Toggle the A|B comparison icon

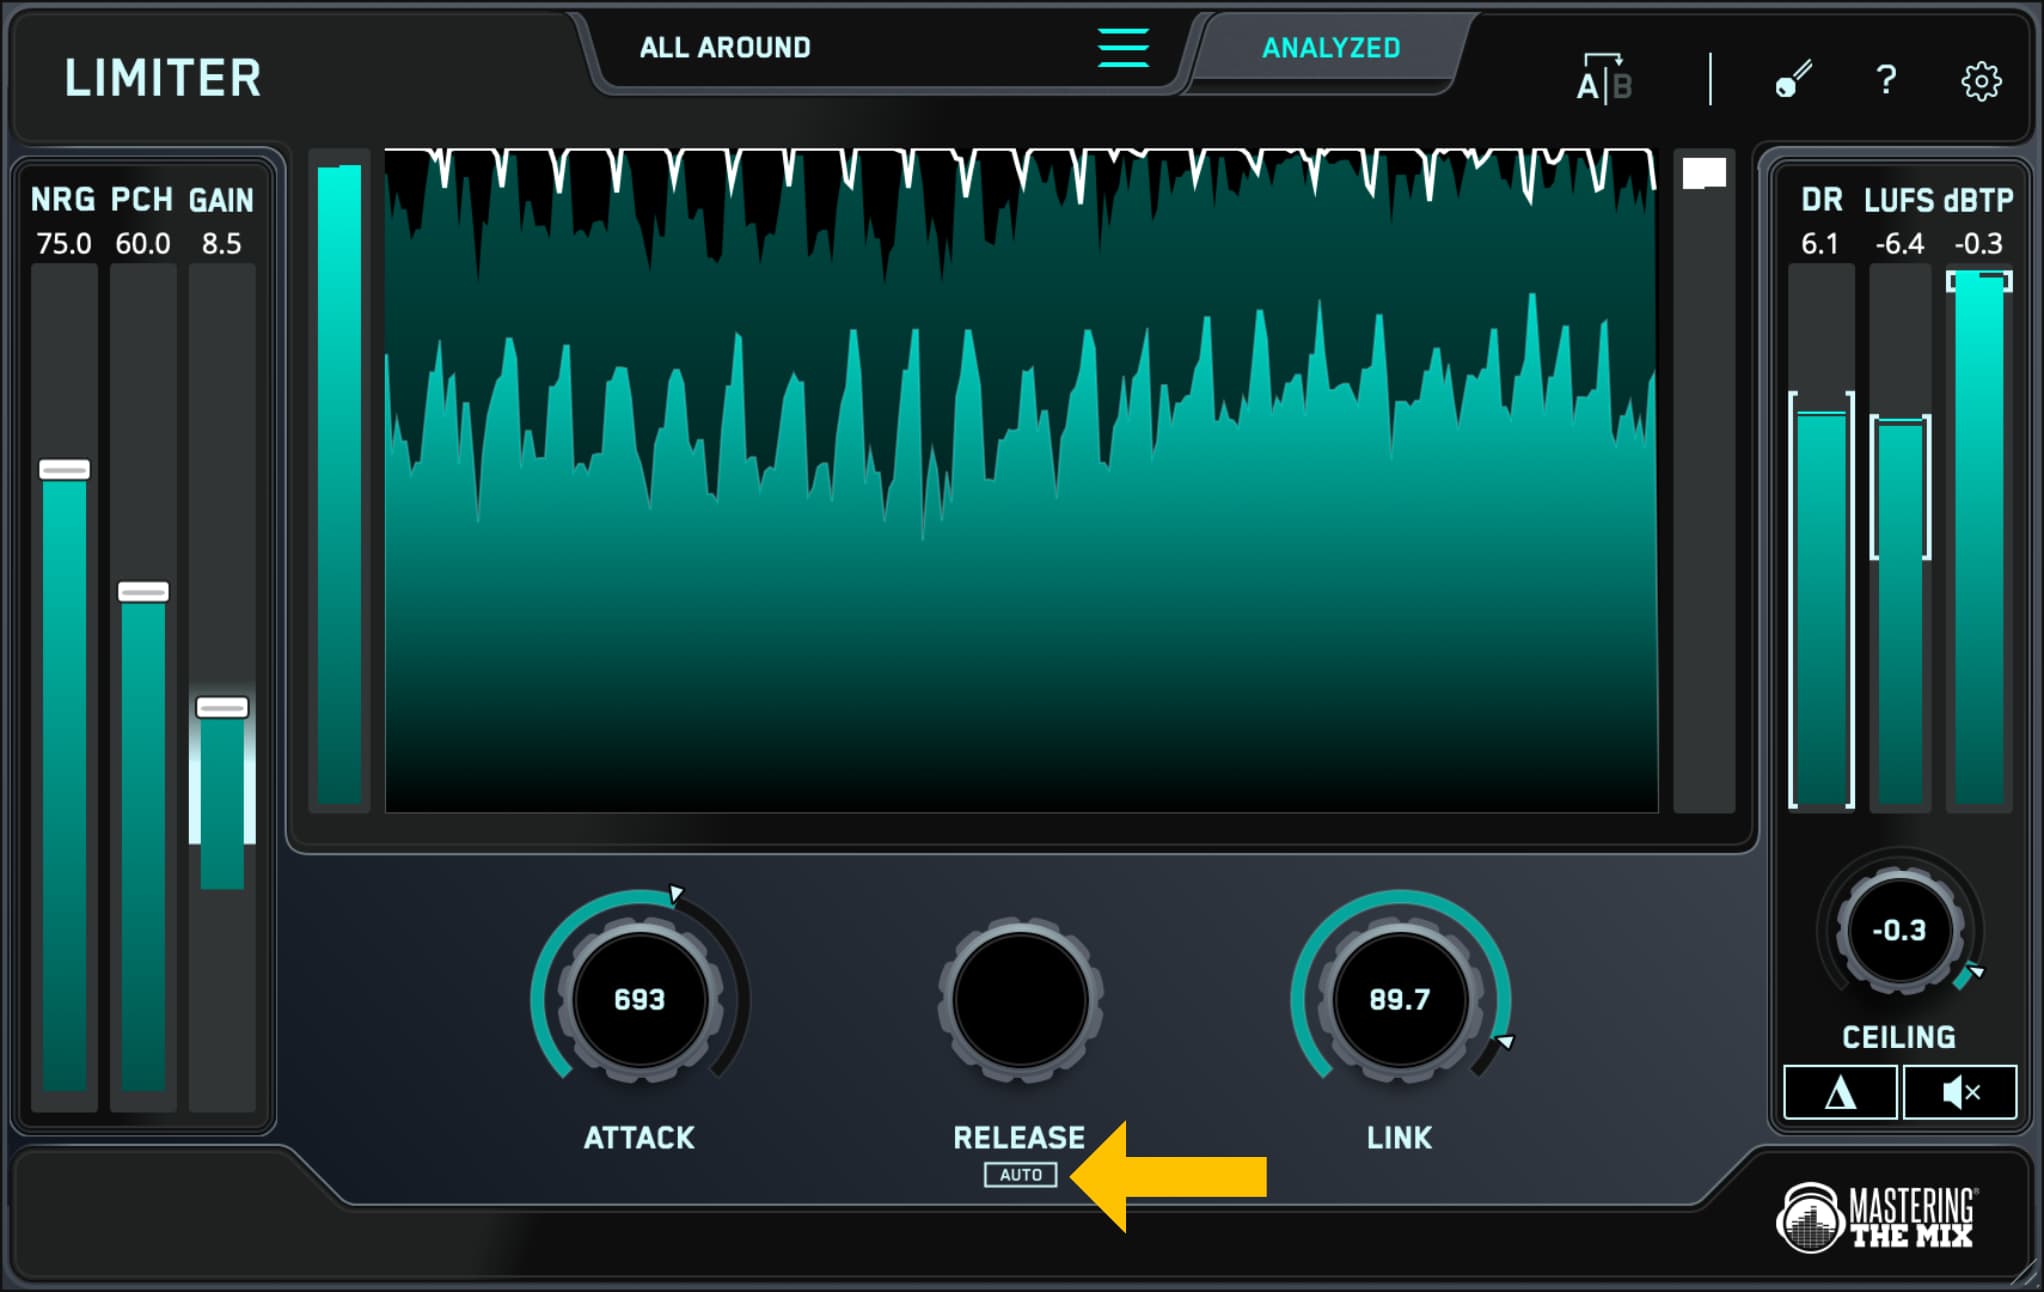[1604, 78]
